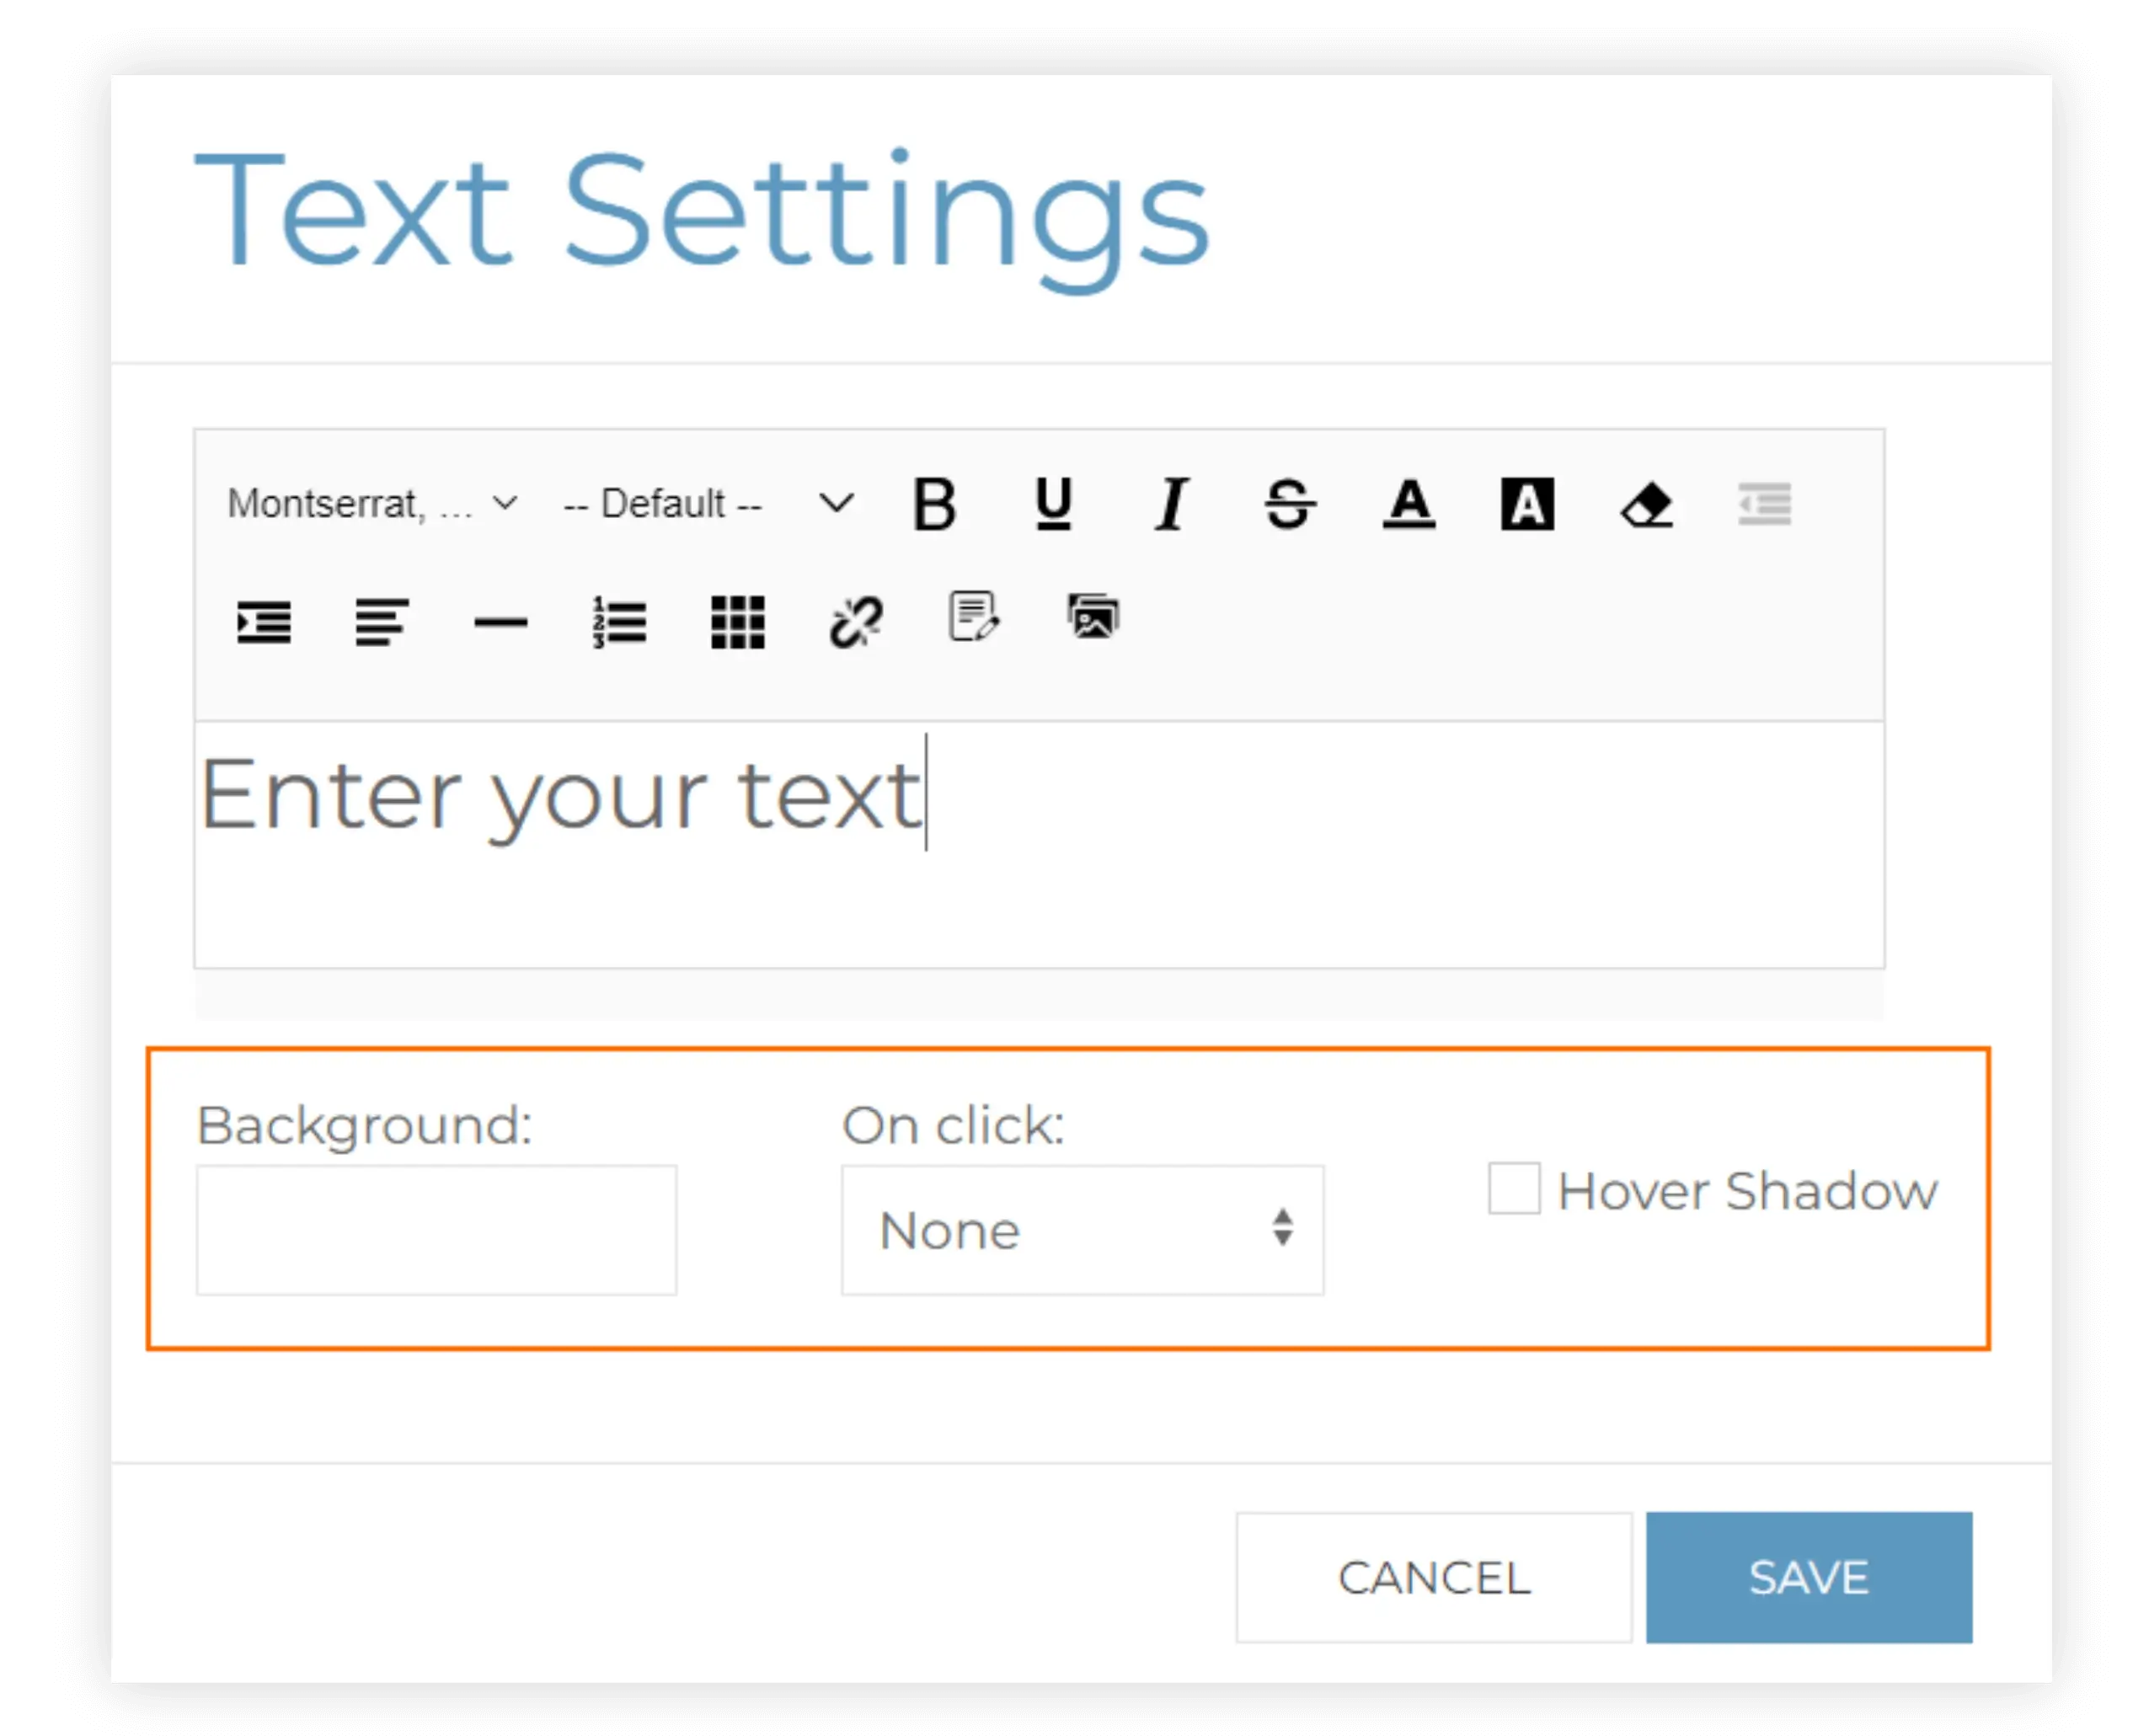Click the numbered list icon
Screen dimensions: 2133x1736
coord(619,622)
